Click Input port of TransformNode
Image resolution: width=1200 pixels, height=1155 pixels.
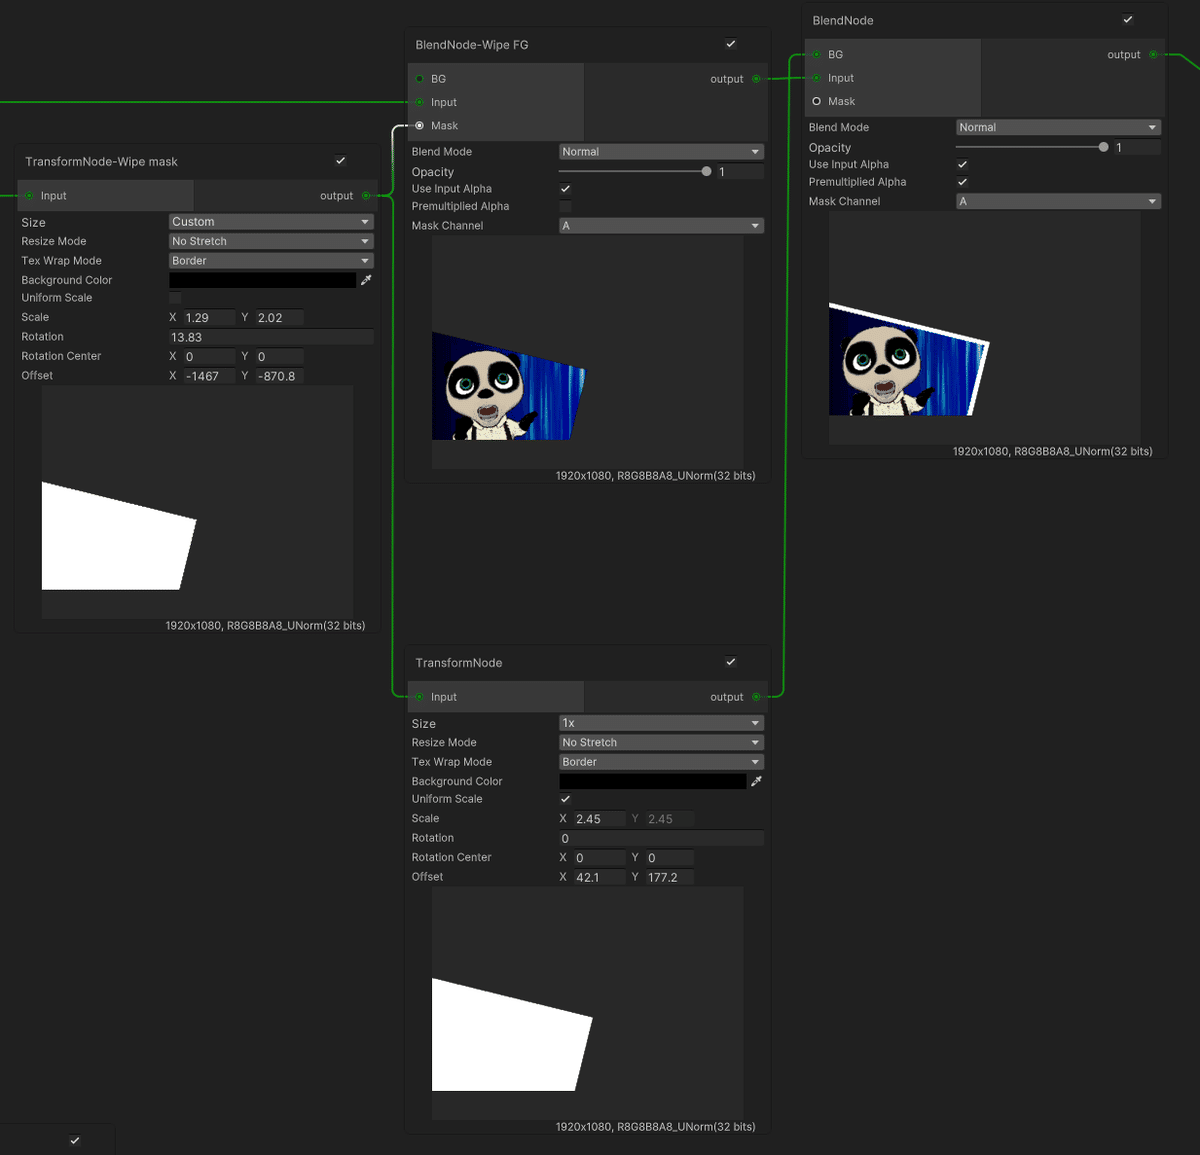tap(420, 697)
